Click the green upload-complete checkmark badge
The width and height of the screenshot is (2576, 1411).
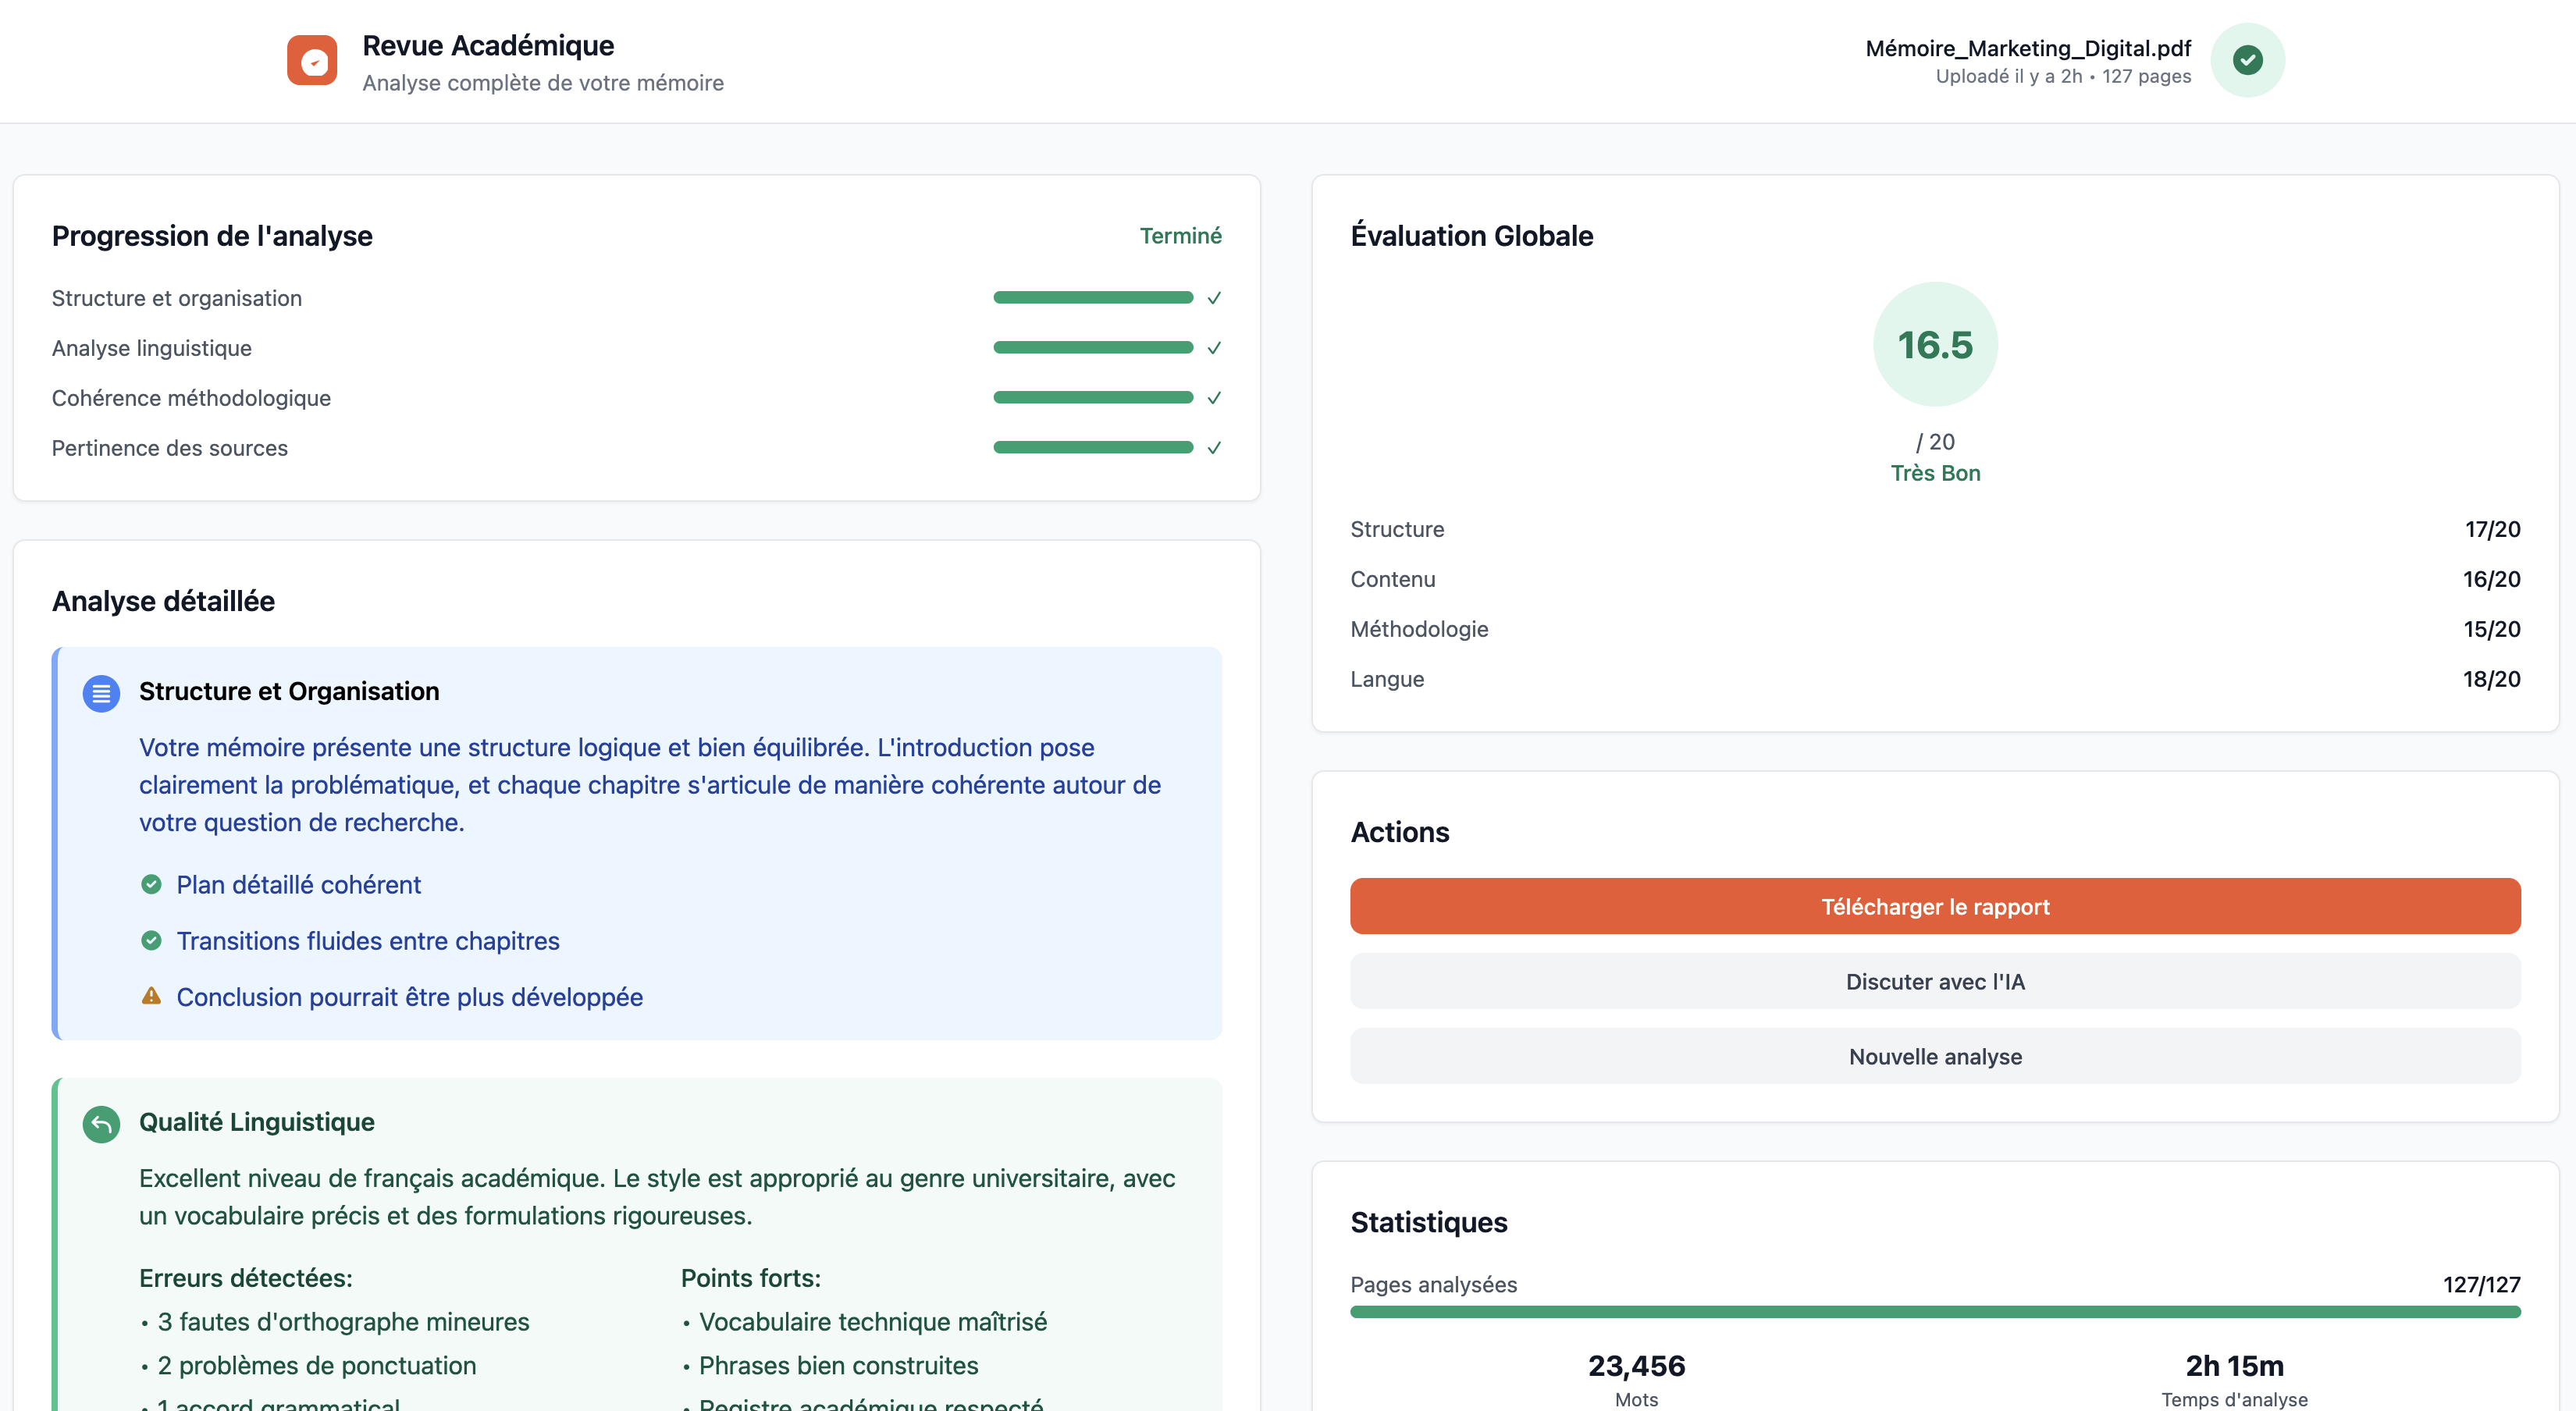pos(2247,60)
